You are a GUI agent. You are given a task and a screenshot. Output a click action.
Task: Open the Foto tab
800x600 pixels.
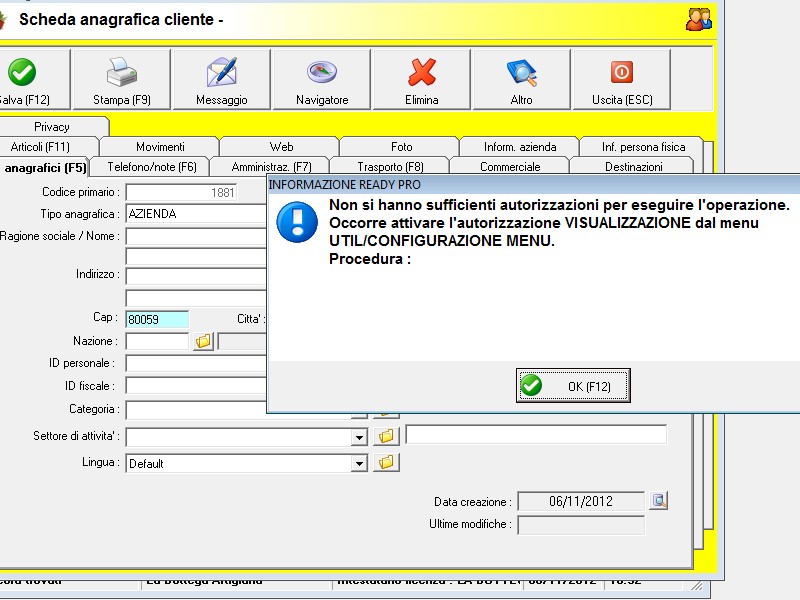[x=401, y=147]
